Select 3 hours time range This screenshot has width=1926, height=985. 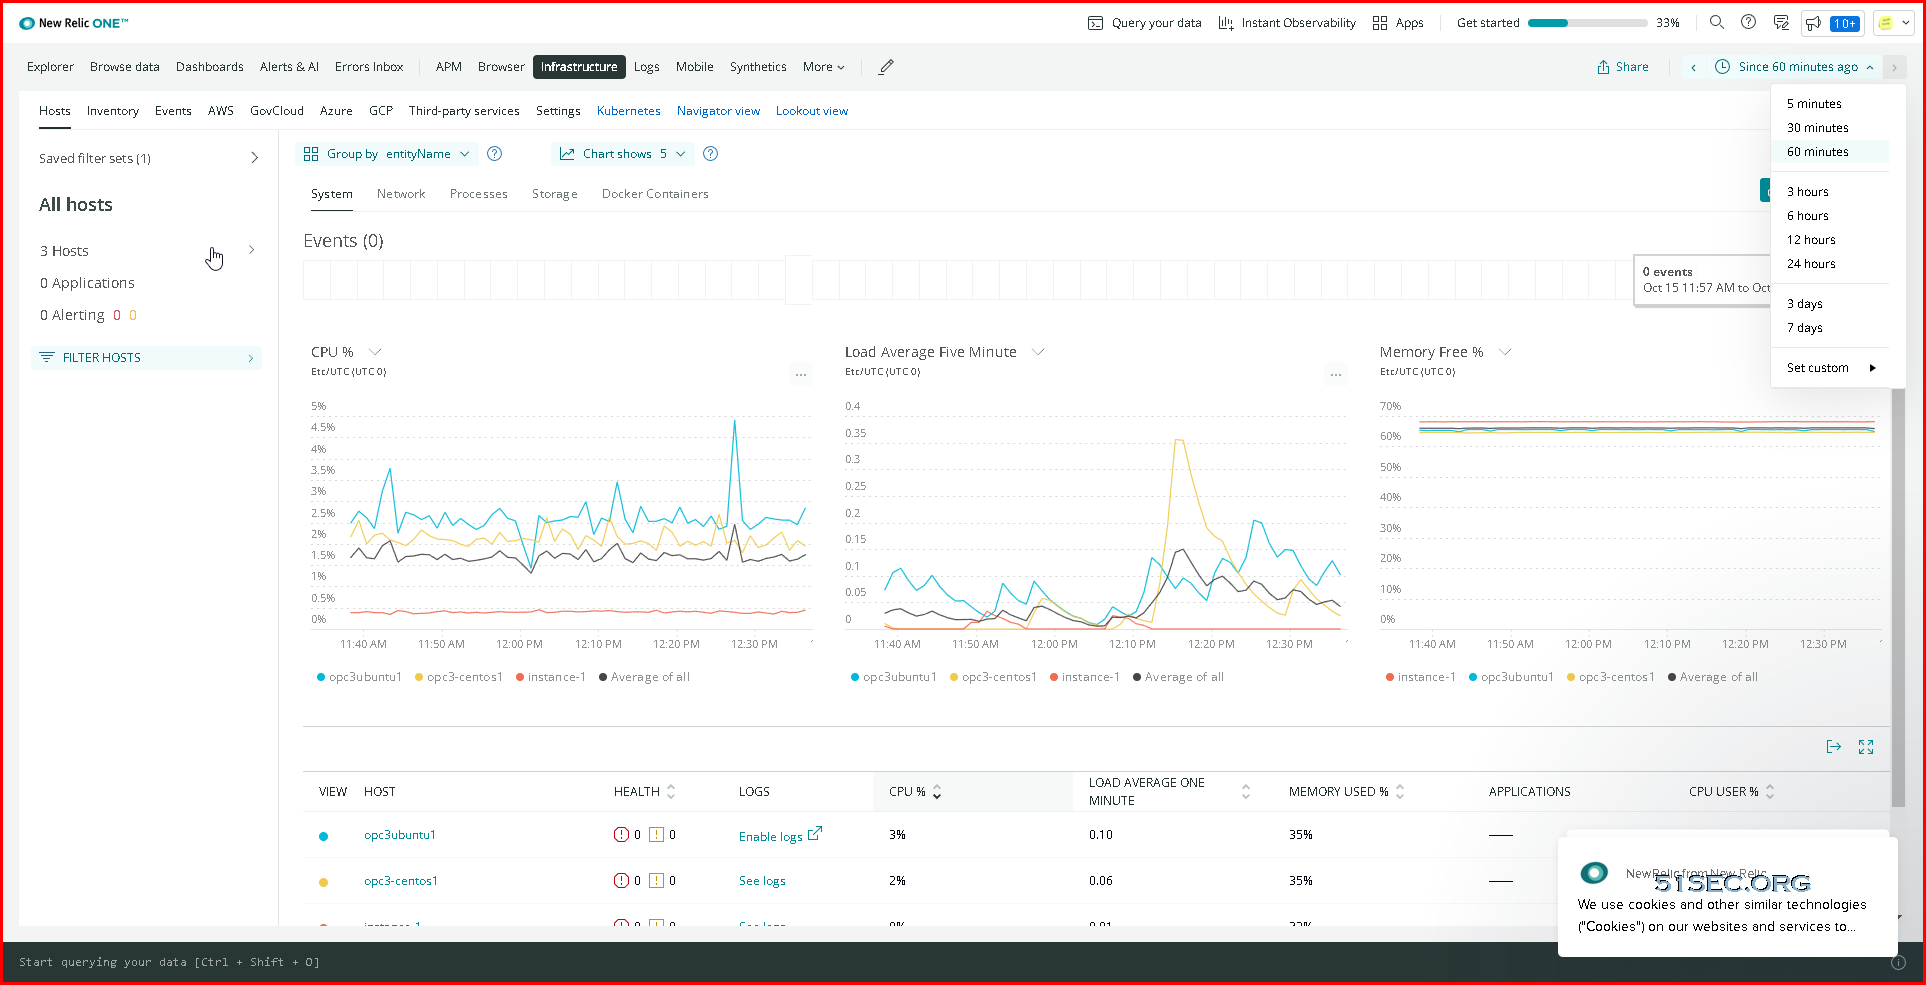tap(1807, 192)
